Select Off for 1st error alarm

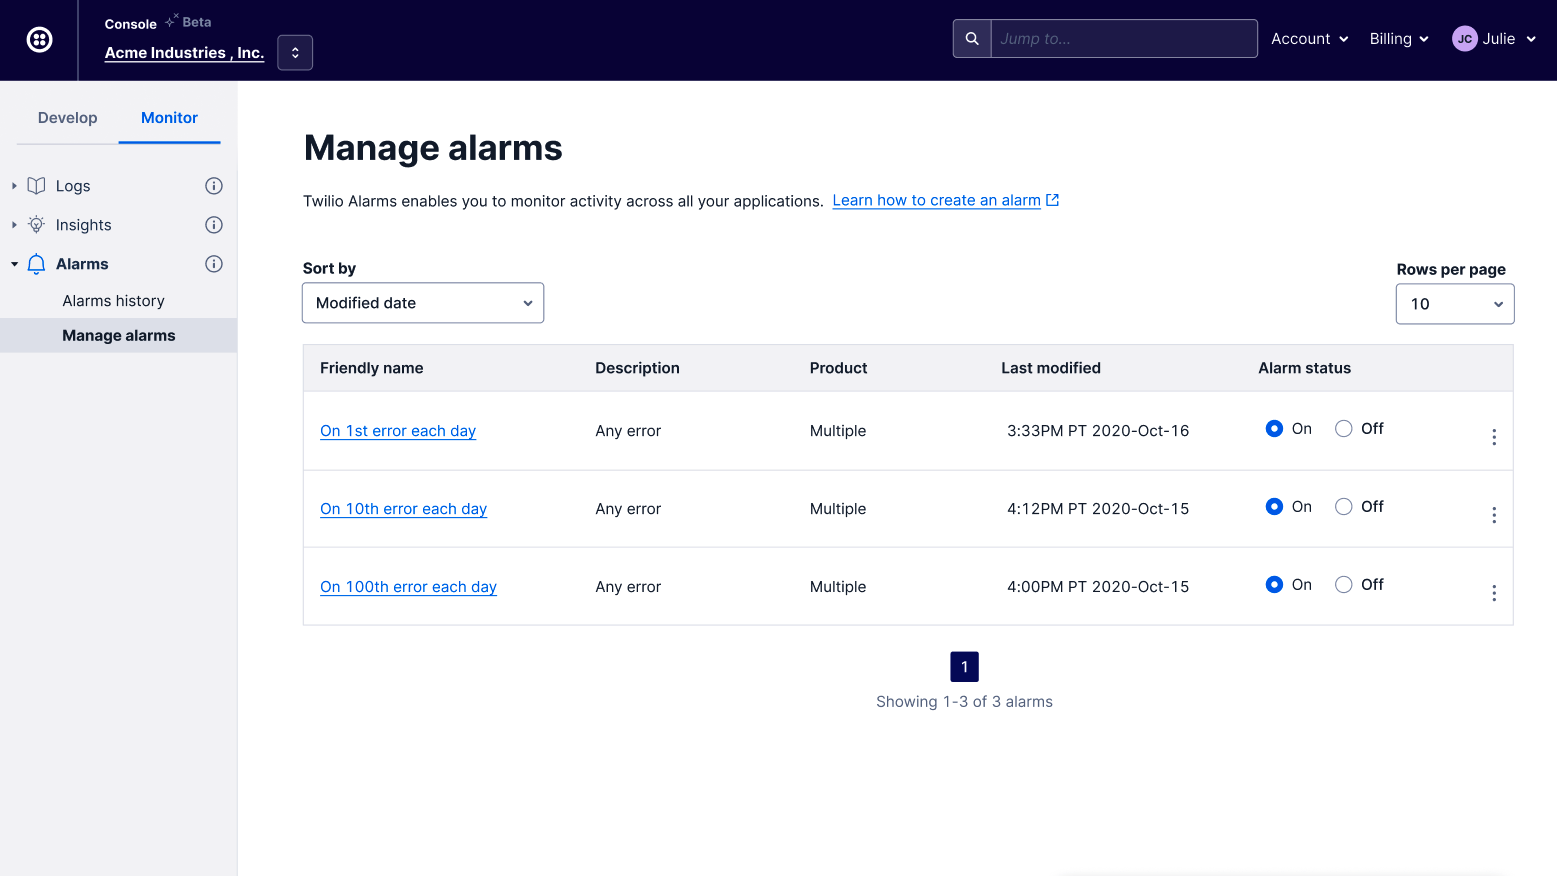point(1344,428)
